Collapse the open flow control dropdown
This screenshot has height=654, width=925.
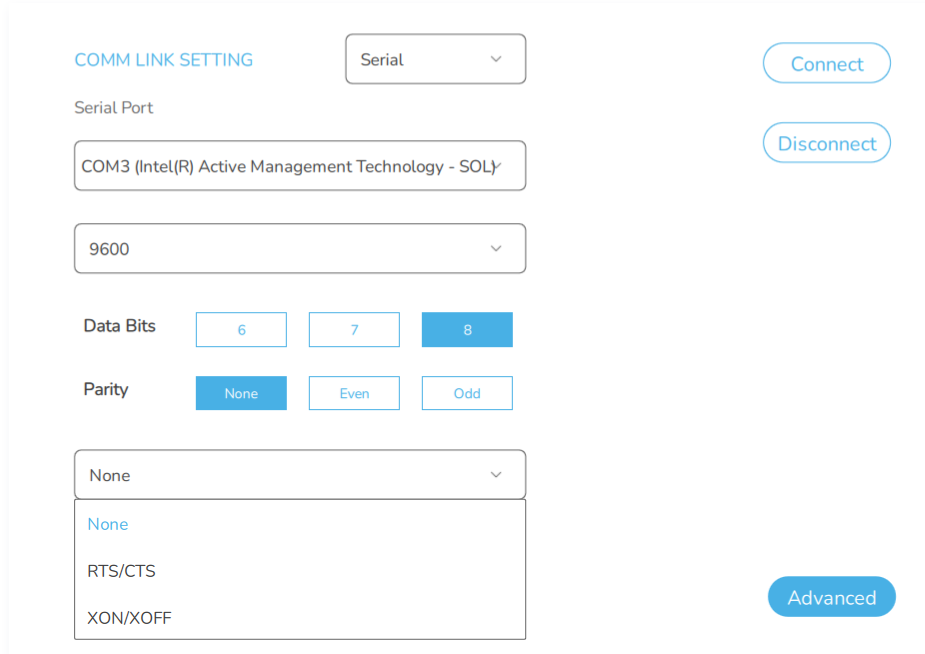pos(299,475)
